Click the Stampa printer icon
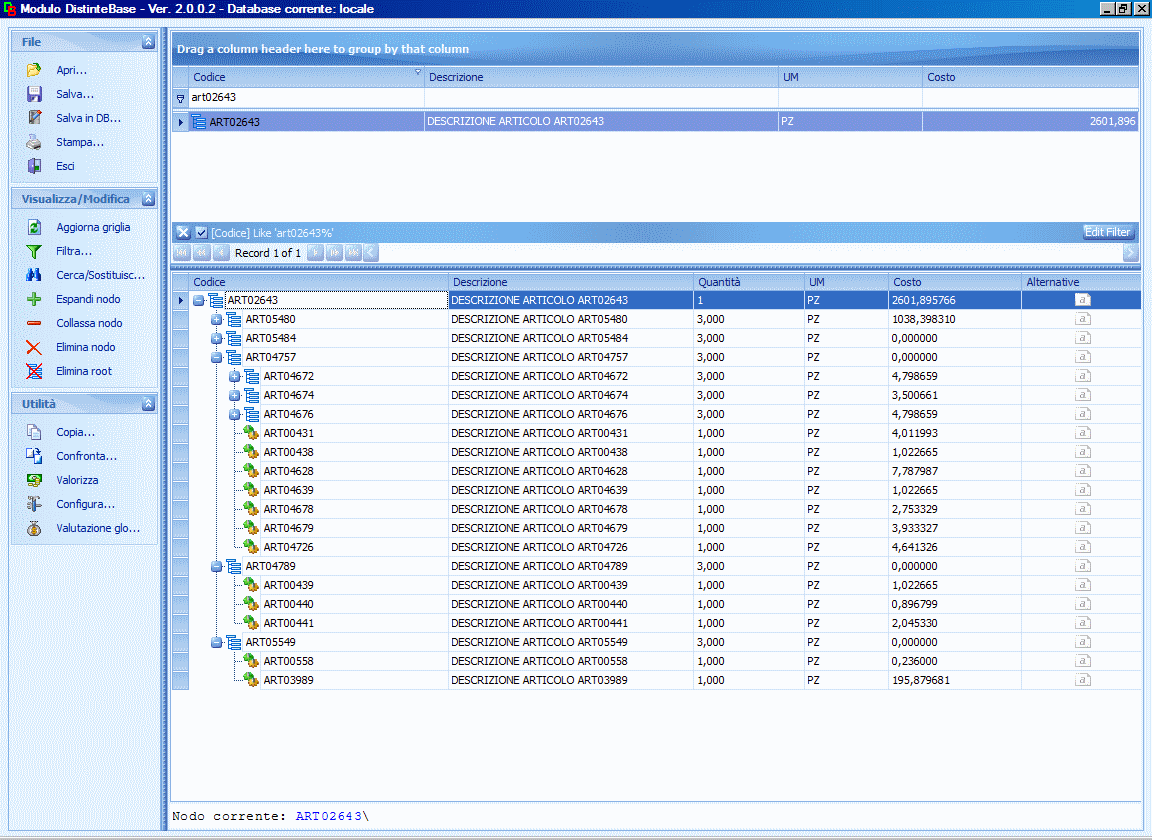The height and width of the screenshot is (840, 1152). [x=34, y=142]
